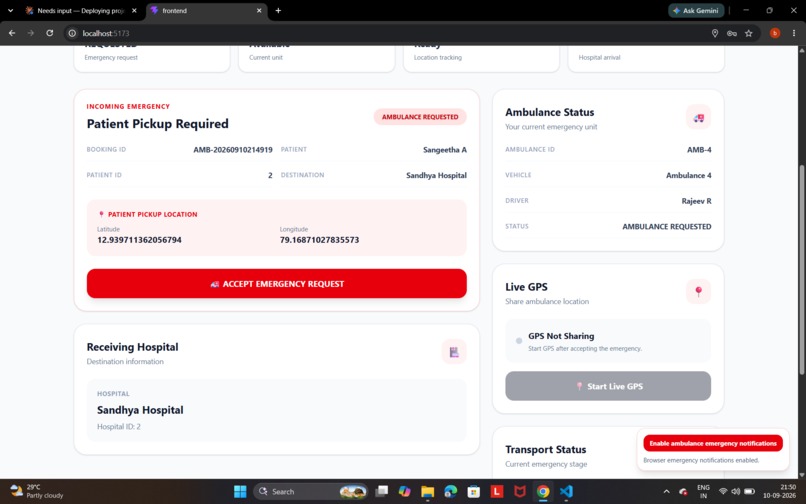Image resolution: width=806 pixels, height=504 pixels.
Task: View site information icon beside localhost
Action: pos(72,33)
